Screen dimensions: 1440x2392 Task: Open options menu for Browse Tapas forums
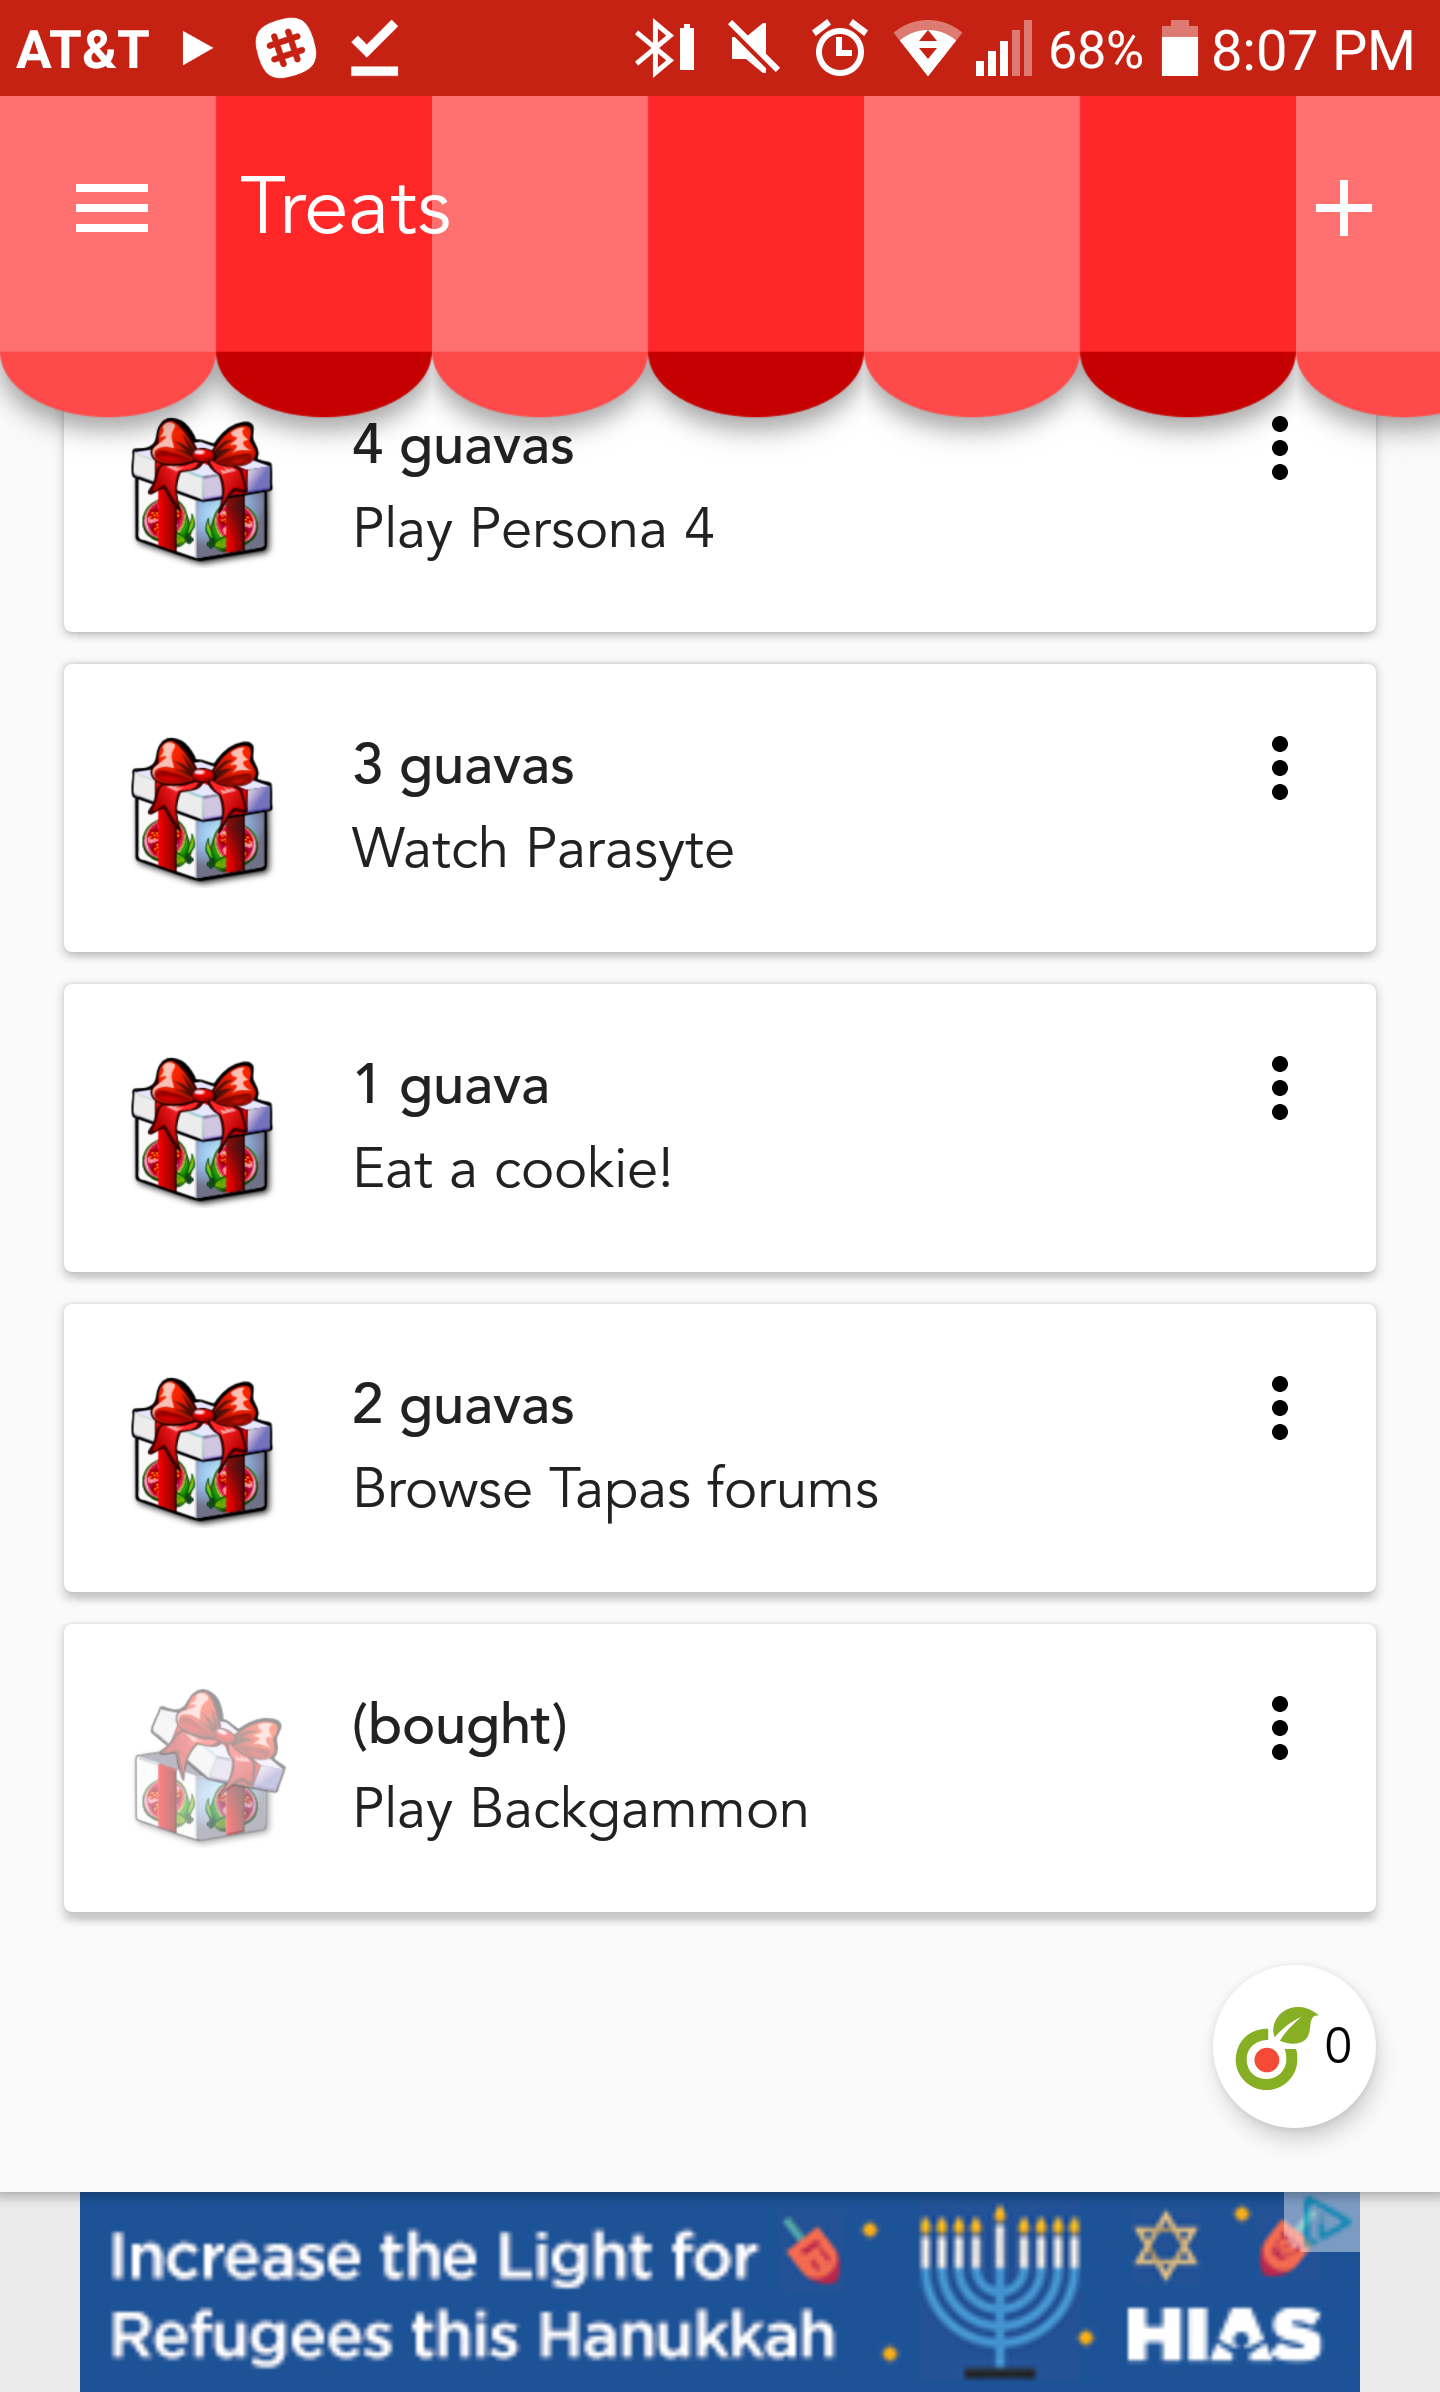1279,1408
